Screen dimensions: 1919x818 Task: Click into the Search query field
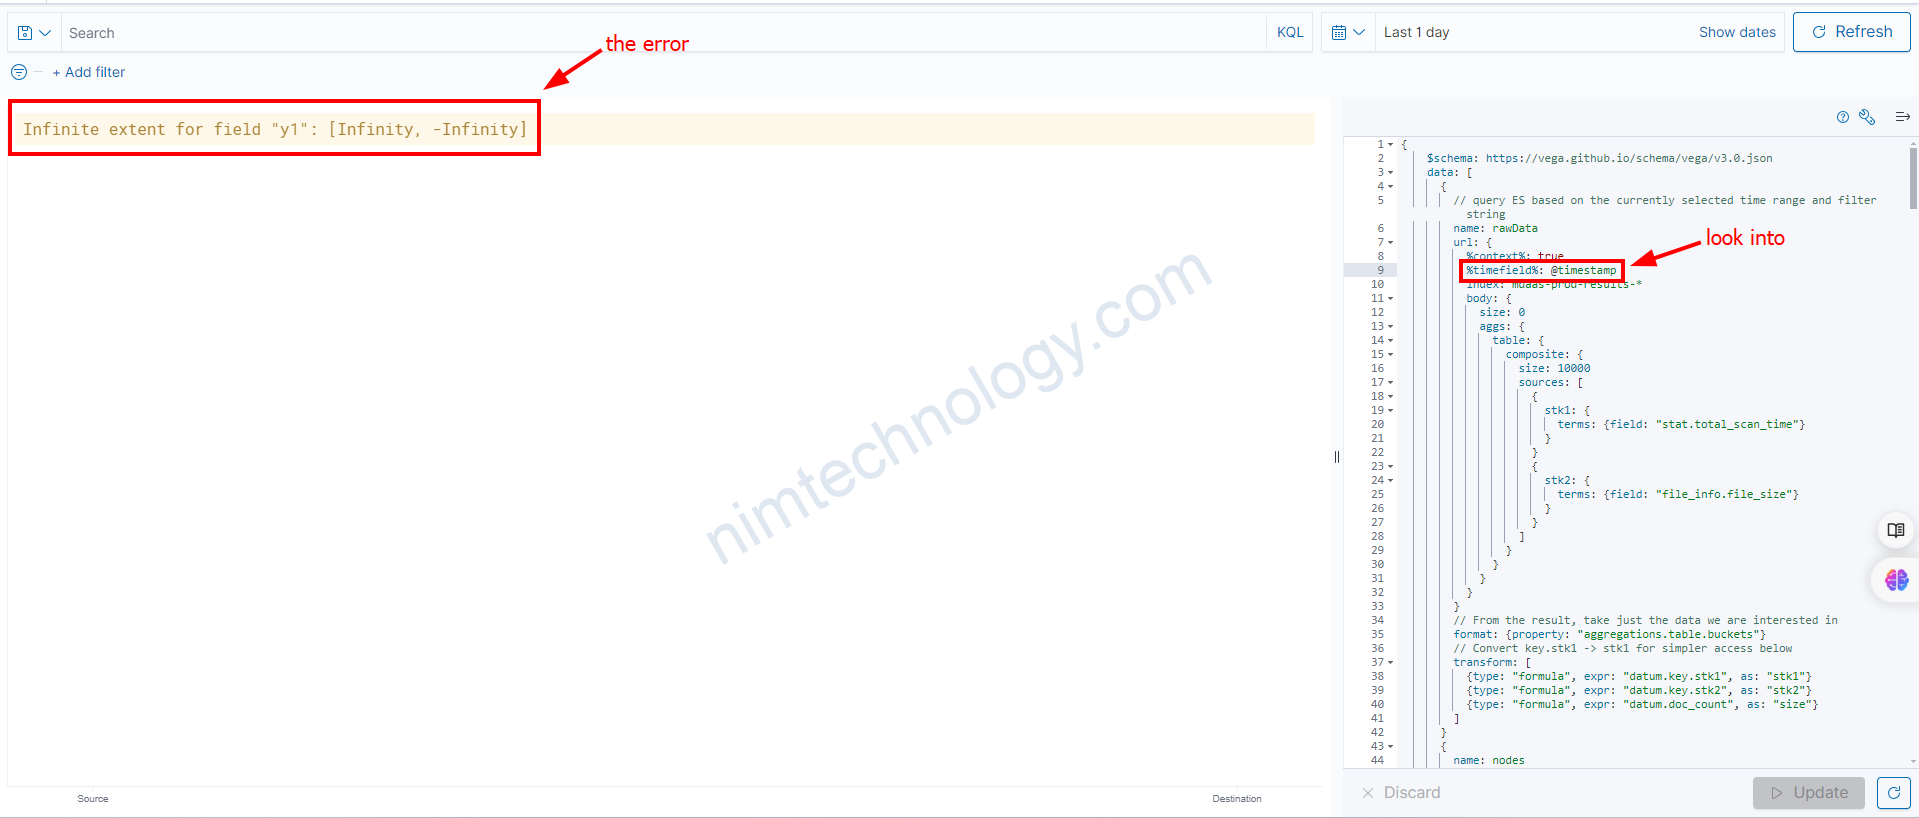[660, 33]
